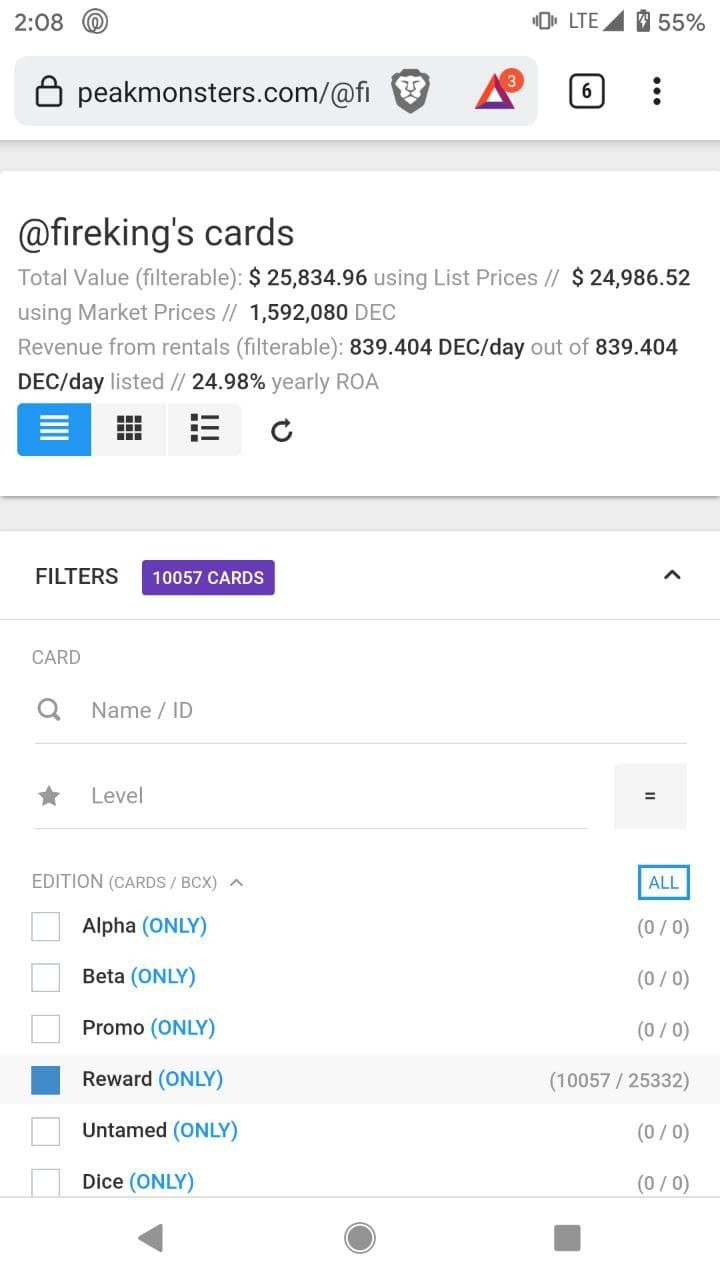Collapse the Edition section caret
Viewport: 720px width, 1280px height.
pos(236,882)
